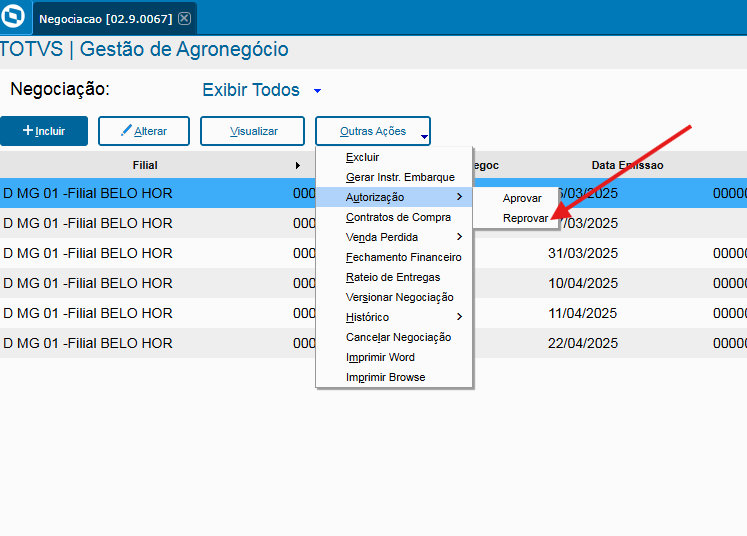This screenshot has width=747, height=536.
Task: Select the row dated 11/04/2025
Action: [374, 313]
